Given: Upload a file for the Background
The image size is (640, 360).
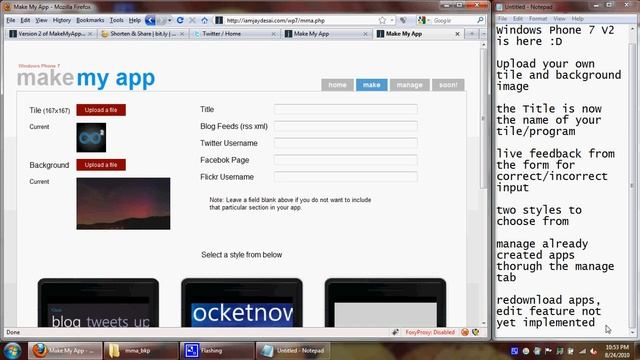Looking at the screenshot, I should (x=101, y=165).
